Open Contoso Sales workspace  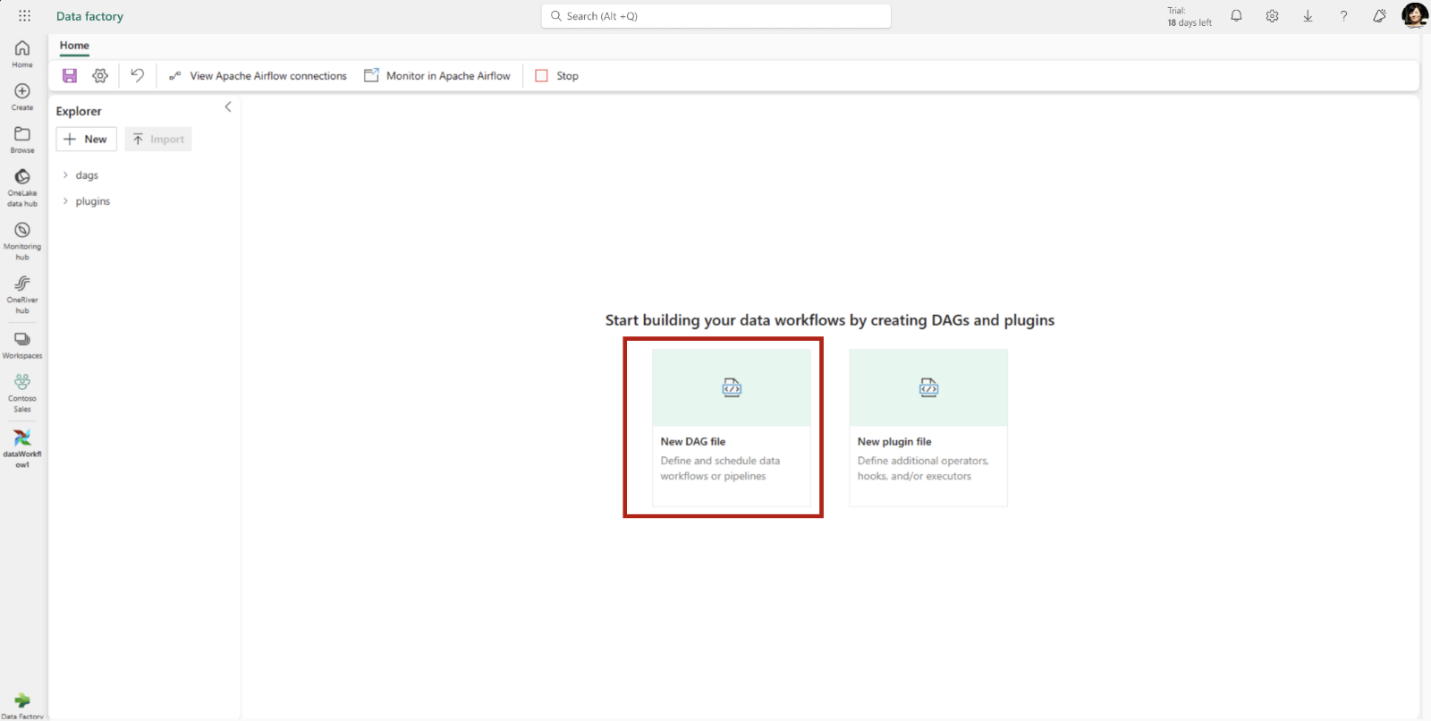[x=22, y=393]
